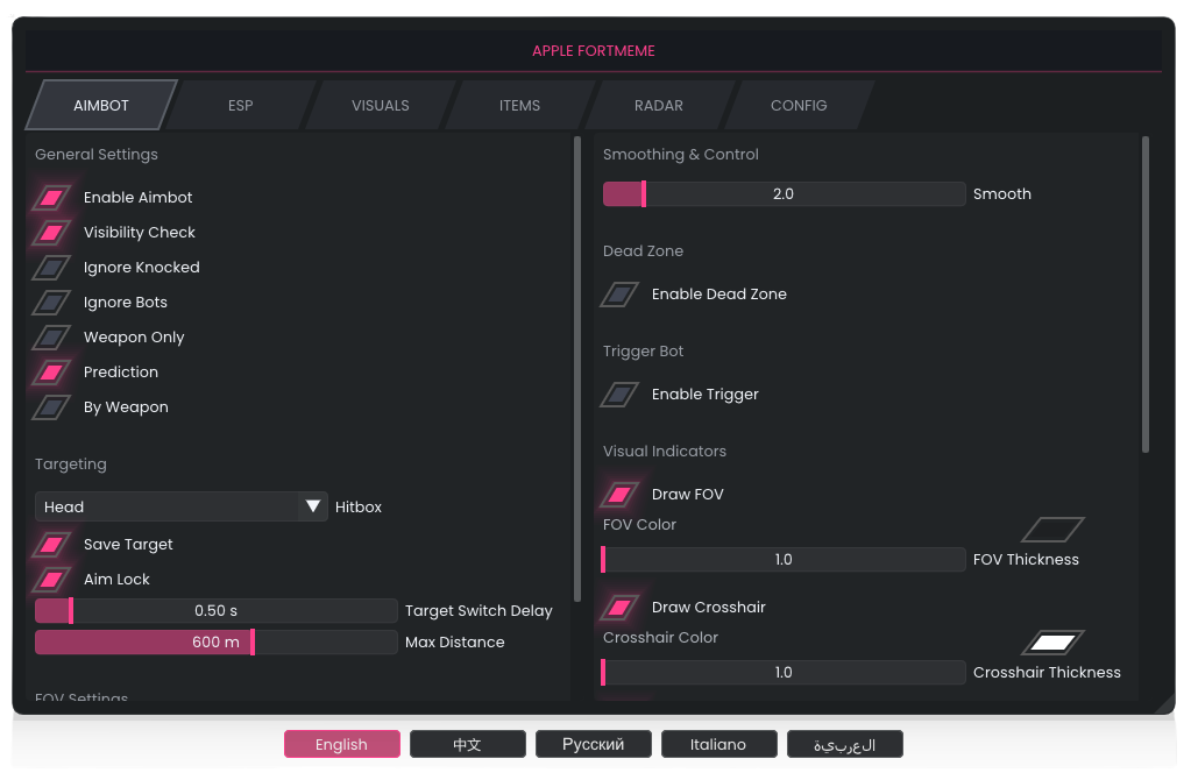Open the VISUALS tab
Image resolution: width=1201 pixels, height=778 pixels.
(x=380, y=105)
